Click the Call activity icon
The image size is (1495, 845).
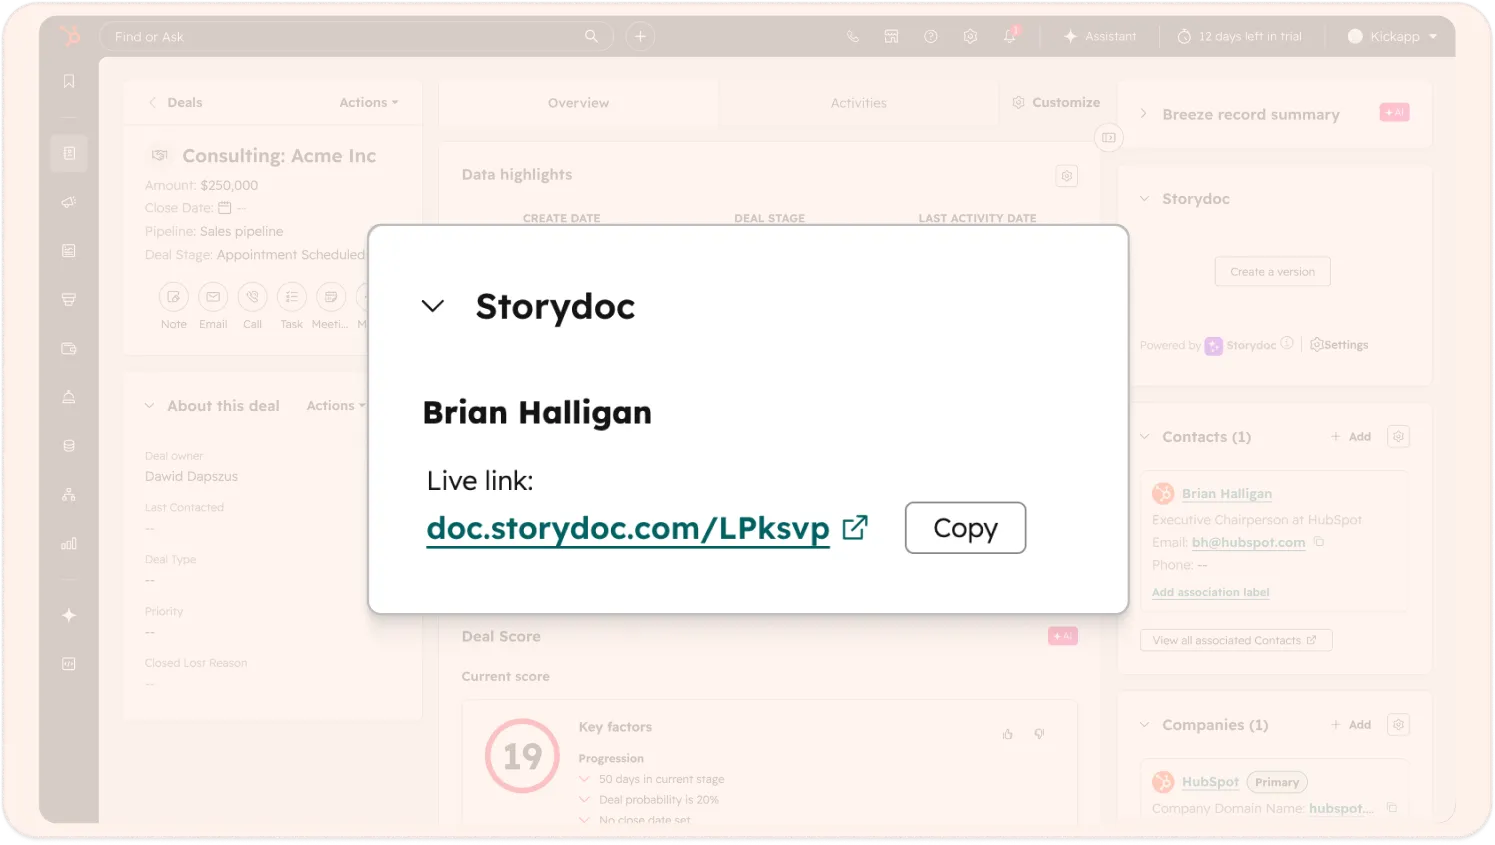coord(252,297)
